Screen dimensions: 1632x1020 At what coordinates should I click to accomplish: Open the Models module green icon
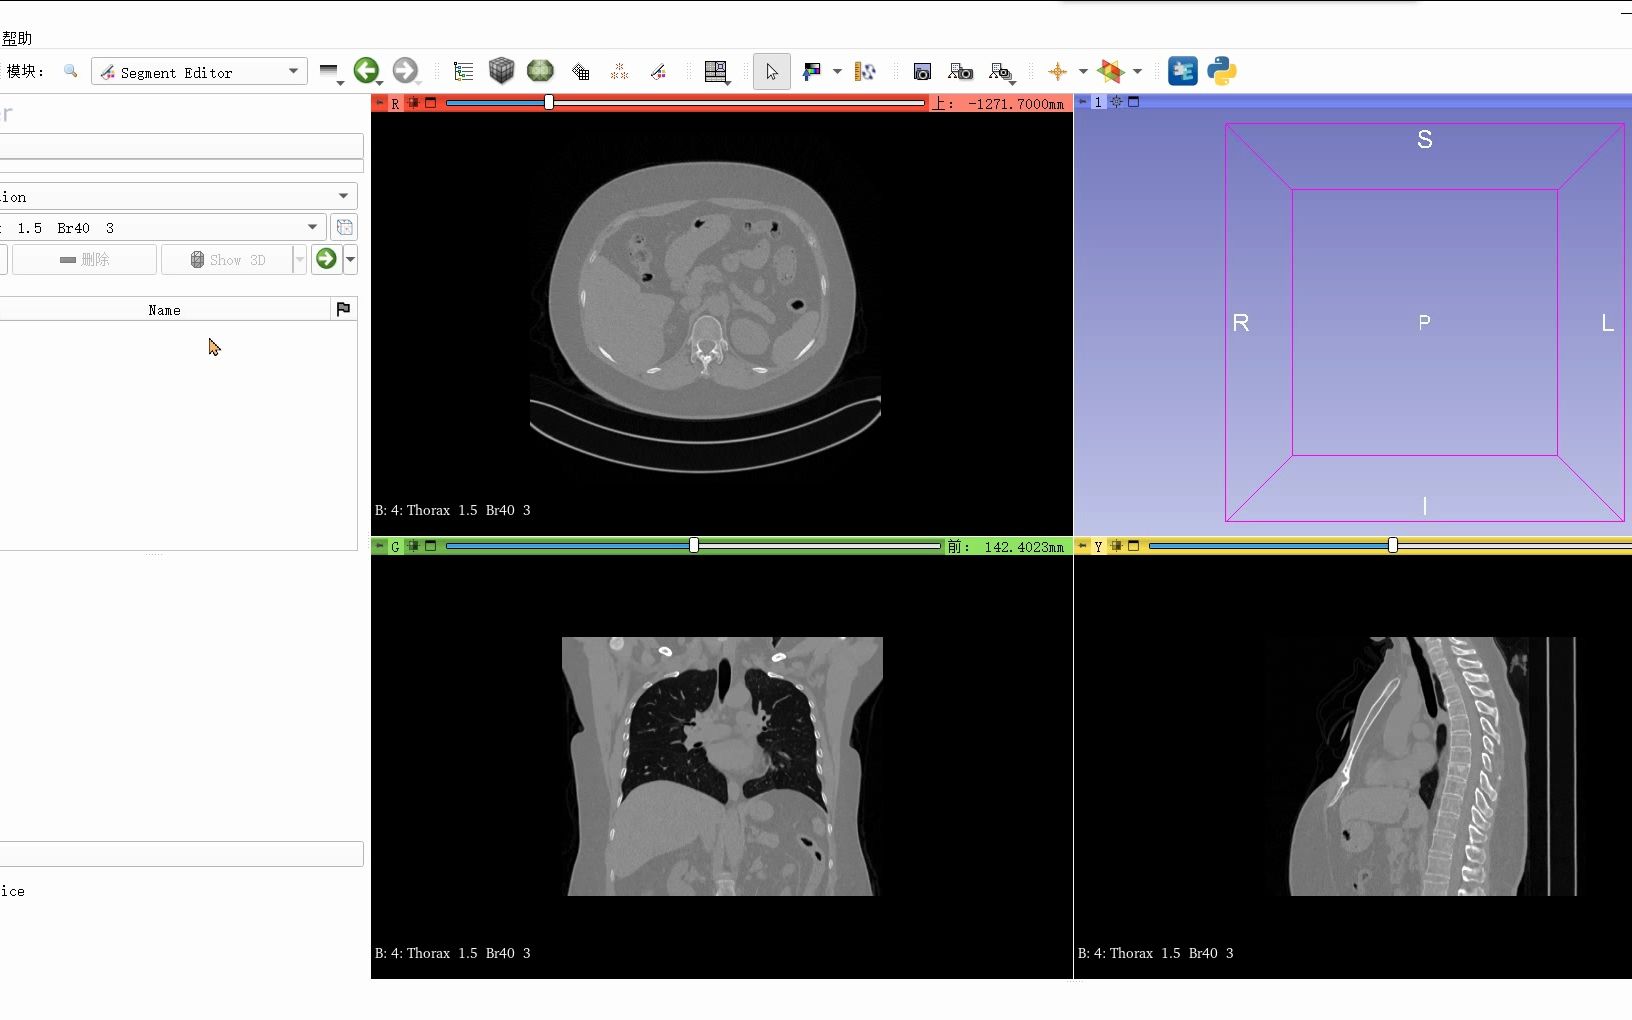click(x=540, y=70)
